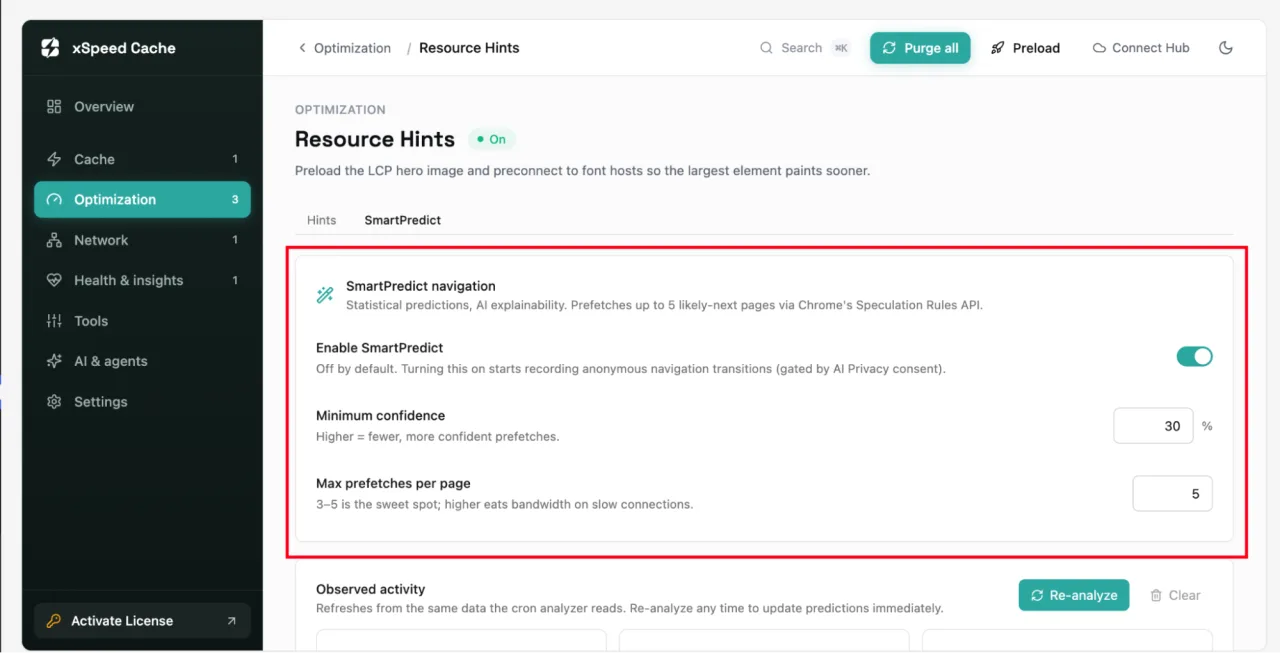The height and width of the screenshot is (653, 1280).
Task: Click the Purge all button
Action: point(920,48)
